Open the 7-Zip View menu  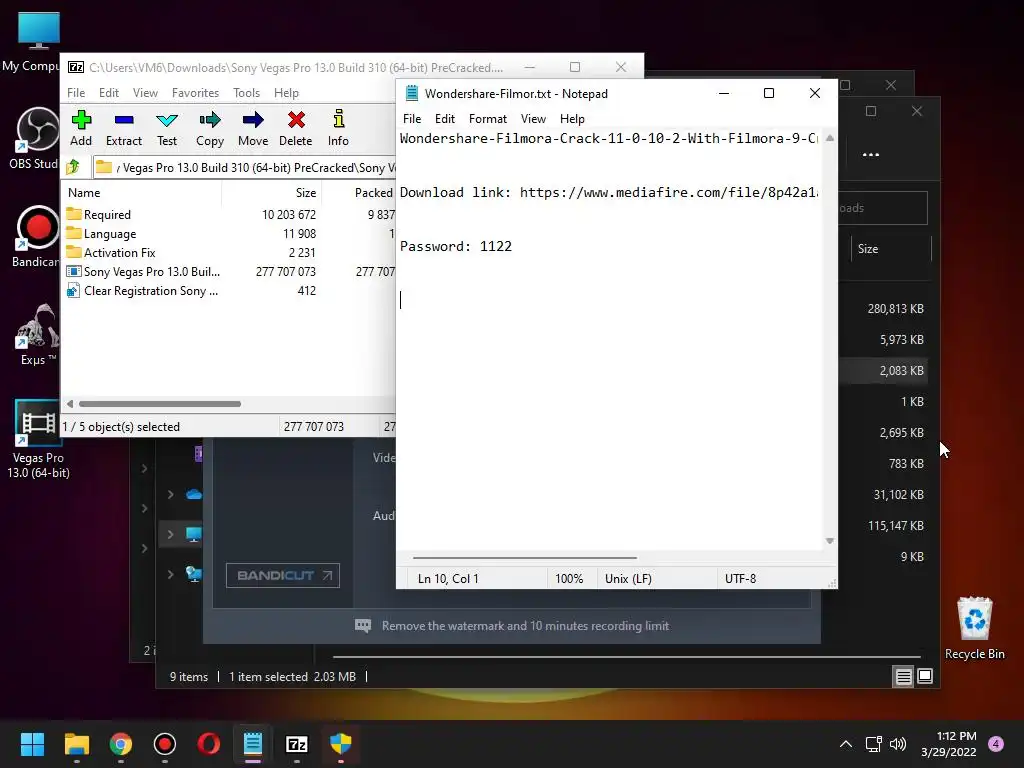[145, 93]
